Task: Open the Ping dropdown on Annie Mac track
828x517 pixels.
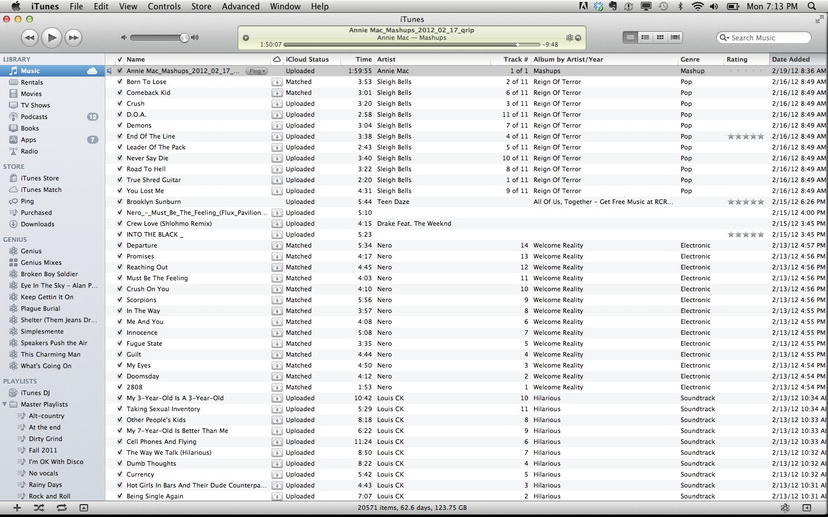Action: [x=257, y=71]
